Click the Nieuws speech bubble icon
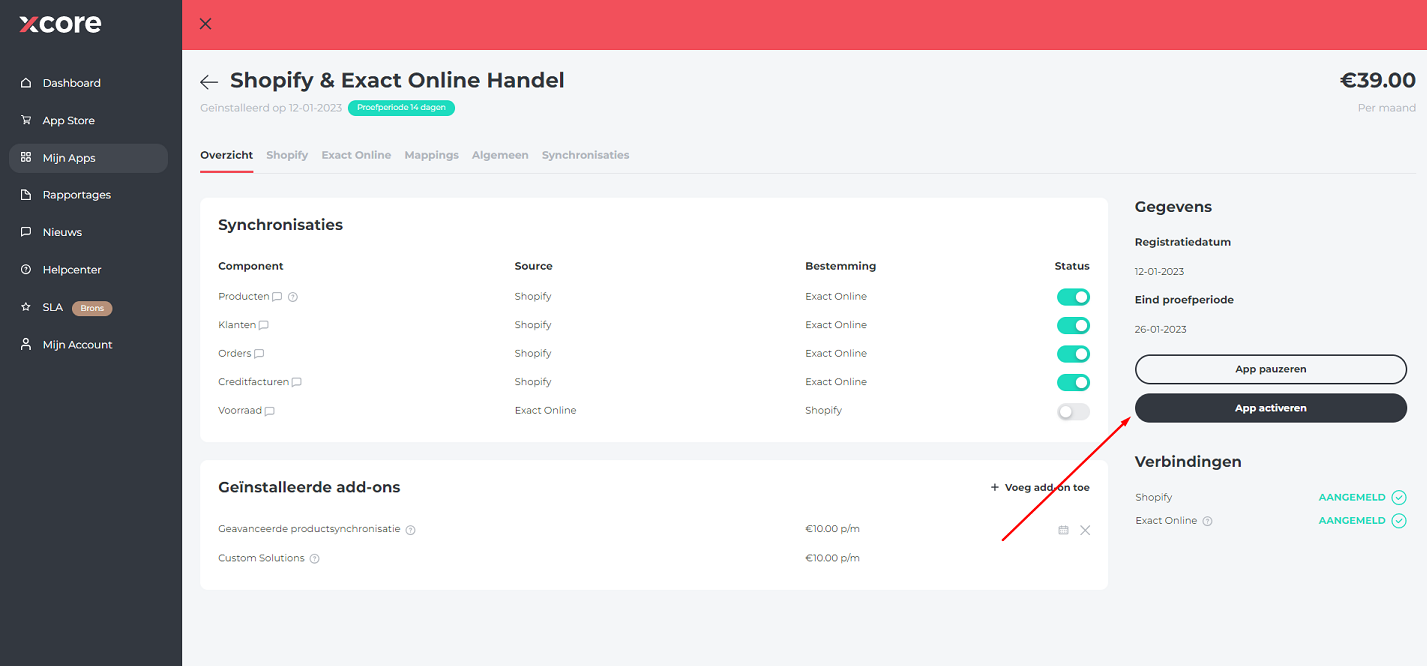Screen dimensions: 1427x666 [26, 232]
